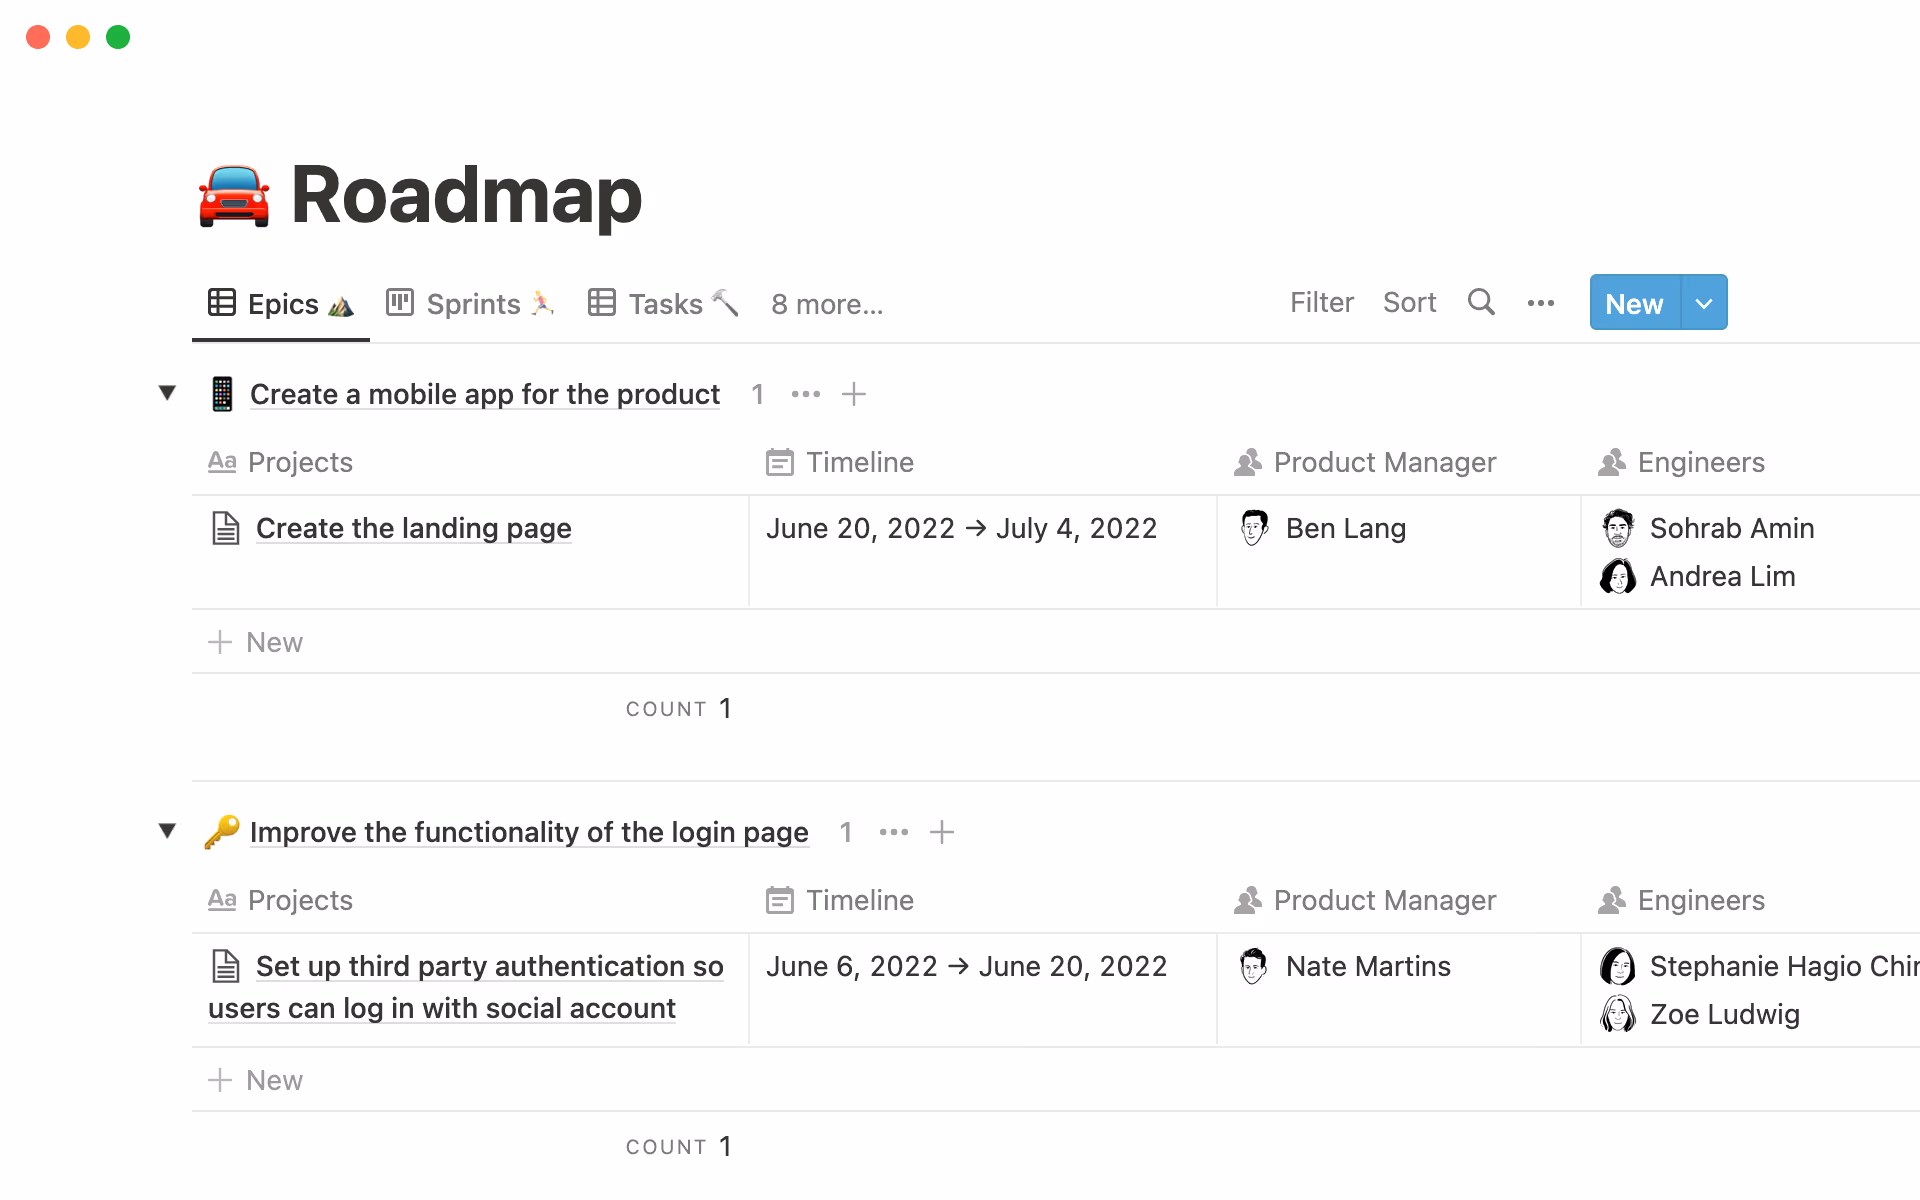This screenshot has height=1200, width=1920.
Task: Open the ellipsis menu beside mobile app epic
Action: coord(805,394)
